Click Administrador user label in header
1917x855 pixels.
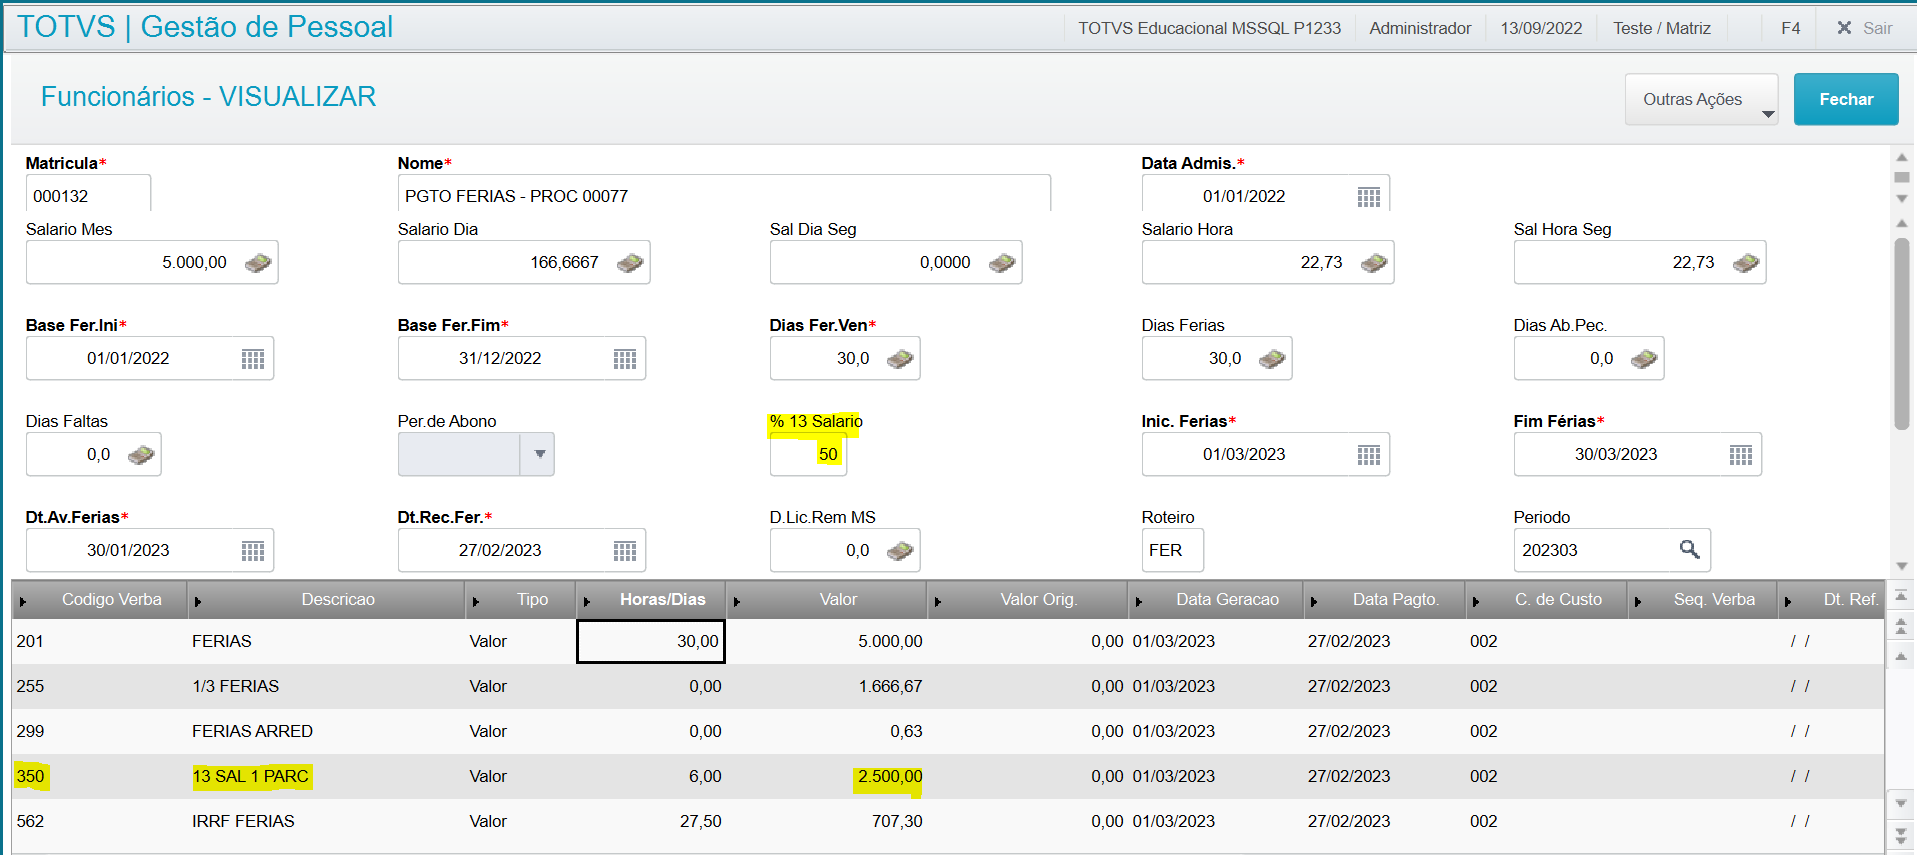point(1420,28)
